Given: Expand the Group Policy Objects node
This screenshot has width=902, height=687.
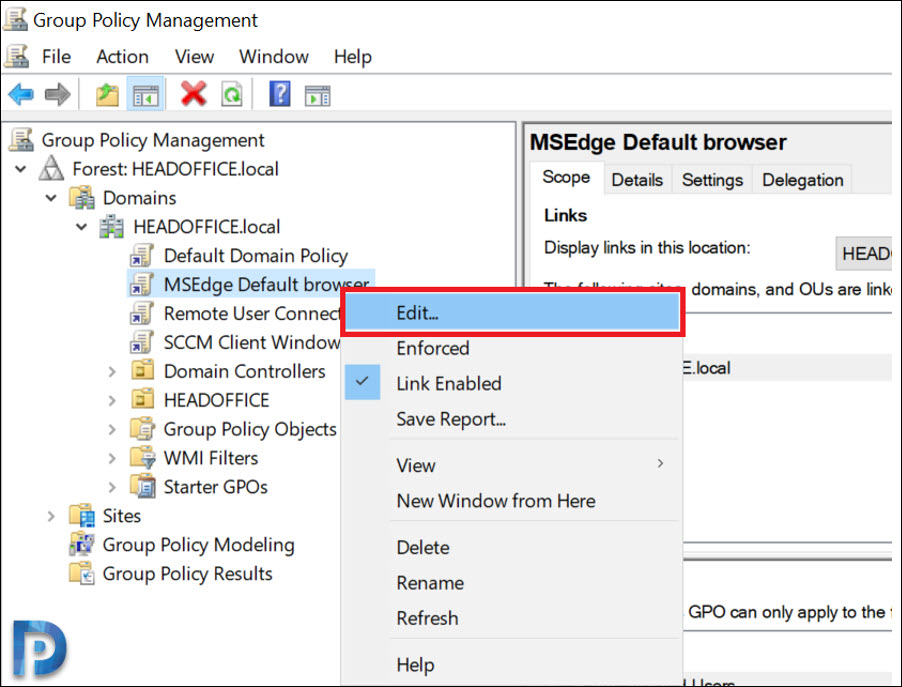Looking at the screenshot, I should pyautogui.click(x=112, y=429).
